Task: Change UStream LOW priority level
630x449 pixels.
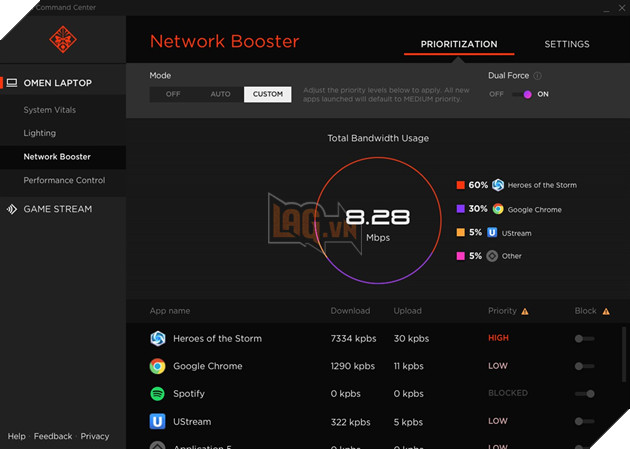Action: point(498,422)
